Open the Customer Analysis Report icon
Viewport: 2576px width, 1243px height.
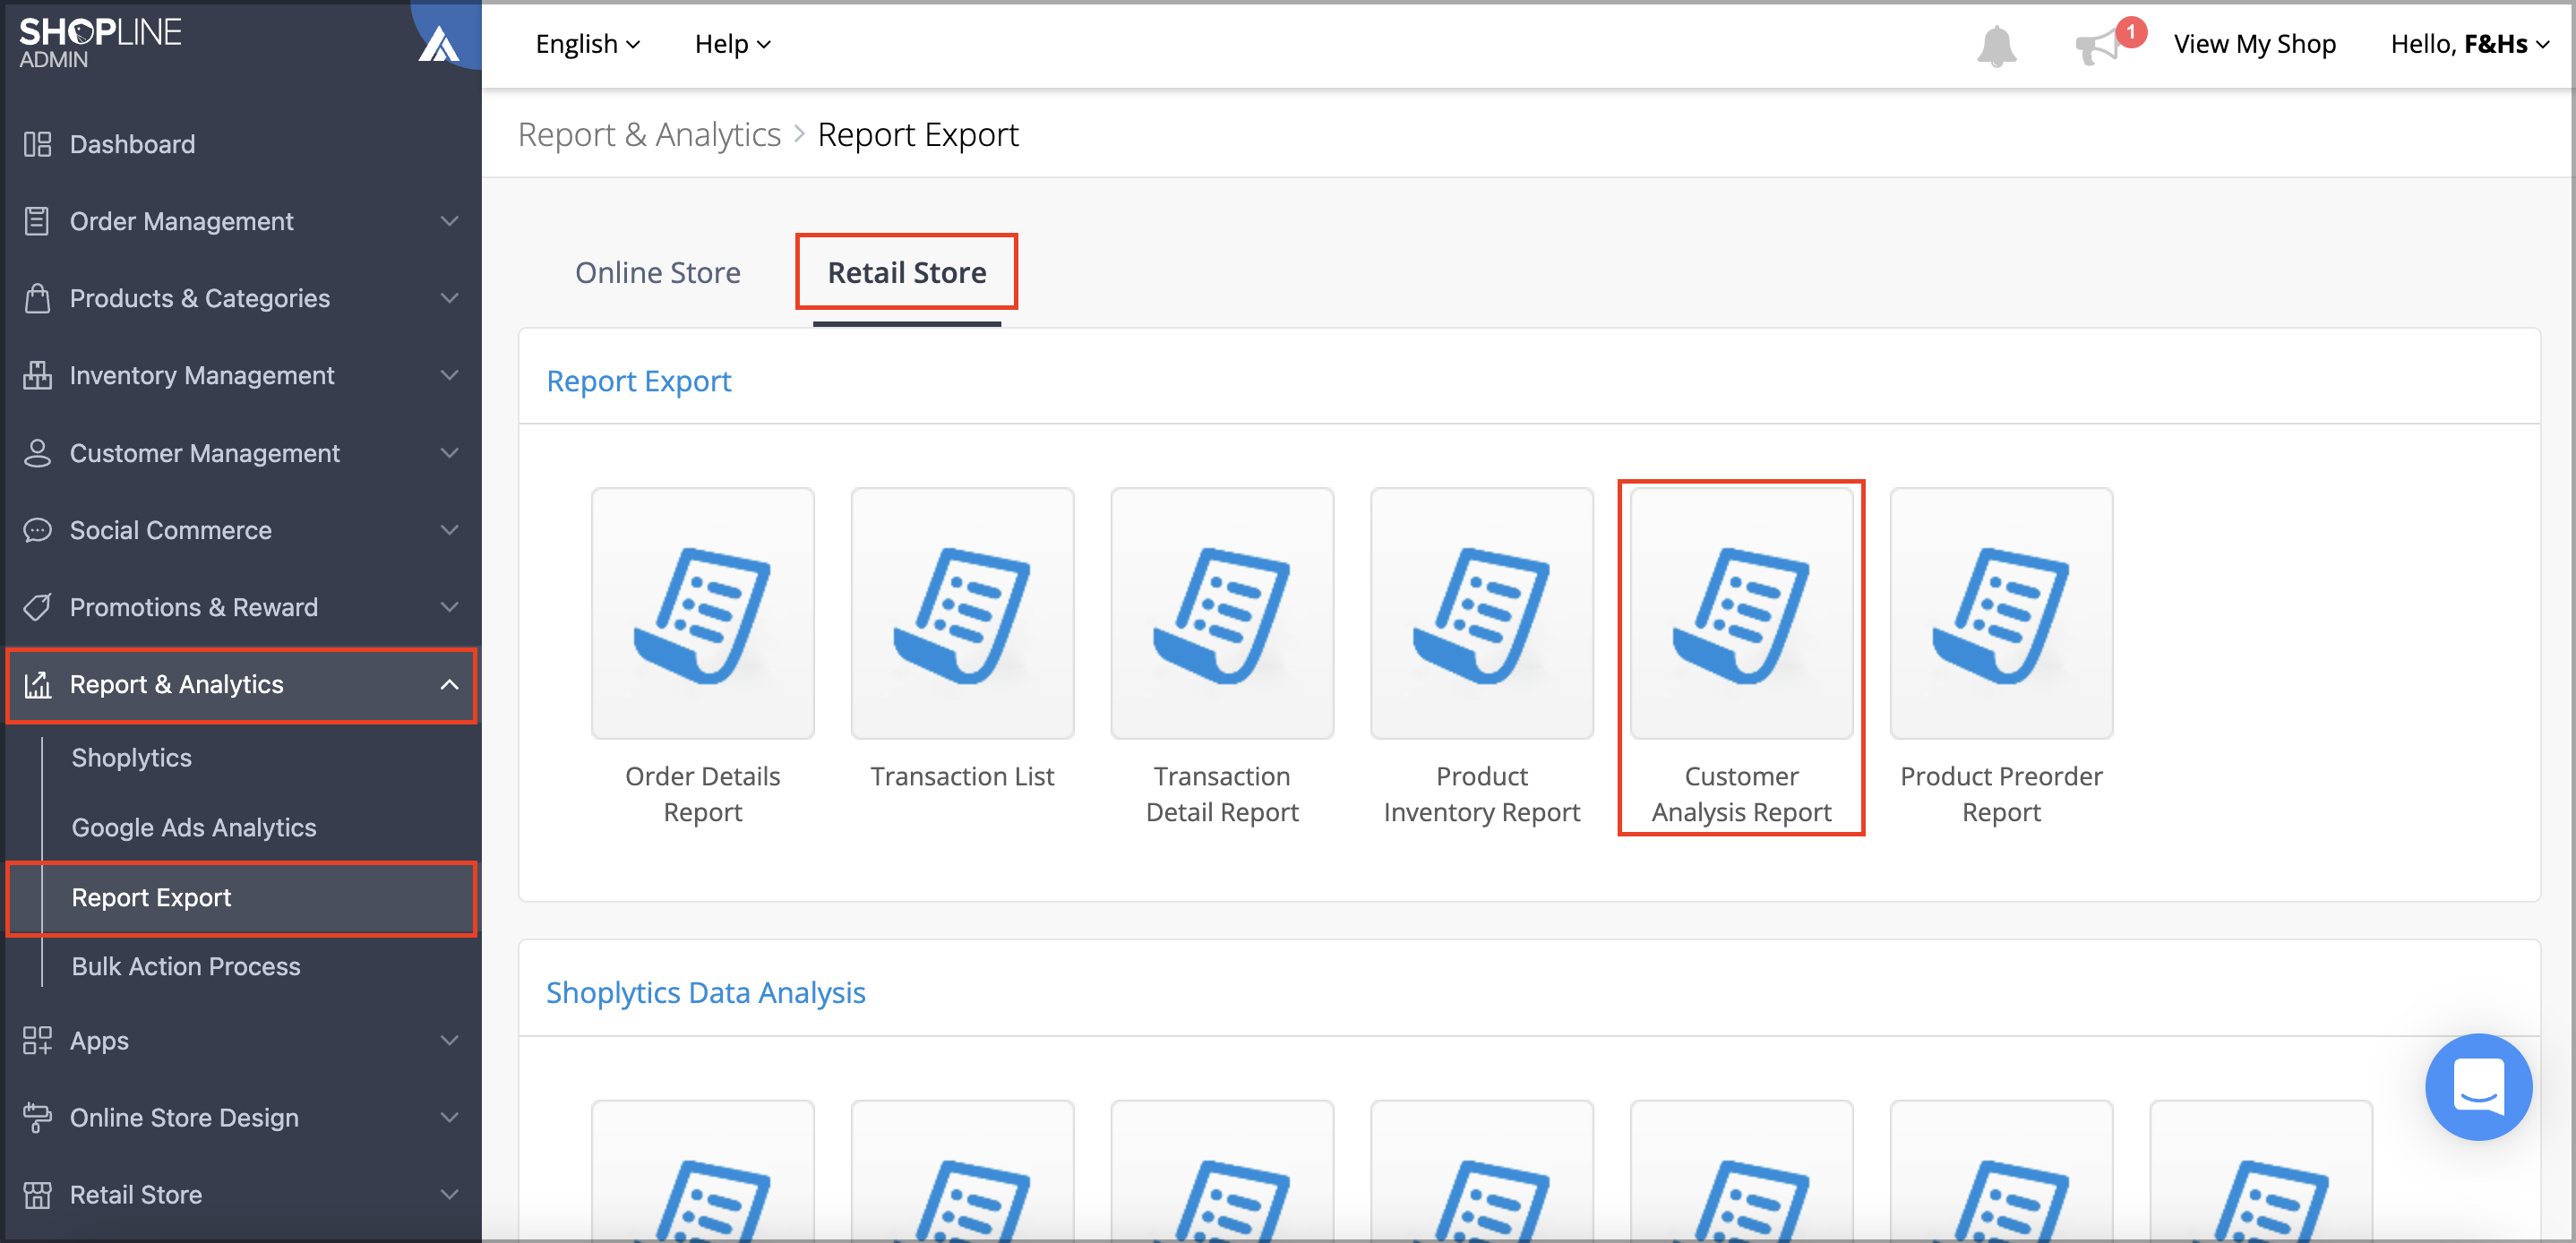click(x=1741, y=613)
